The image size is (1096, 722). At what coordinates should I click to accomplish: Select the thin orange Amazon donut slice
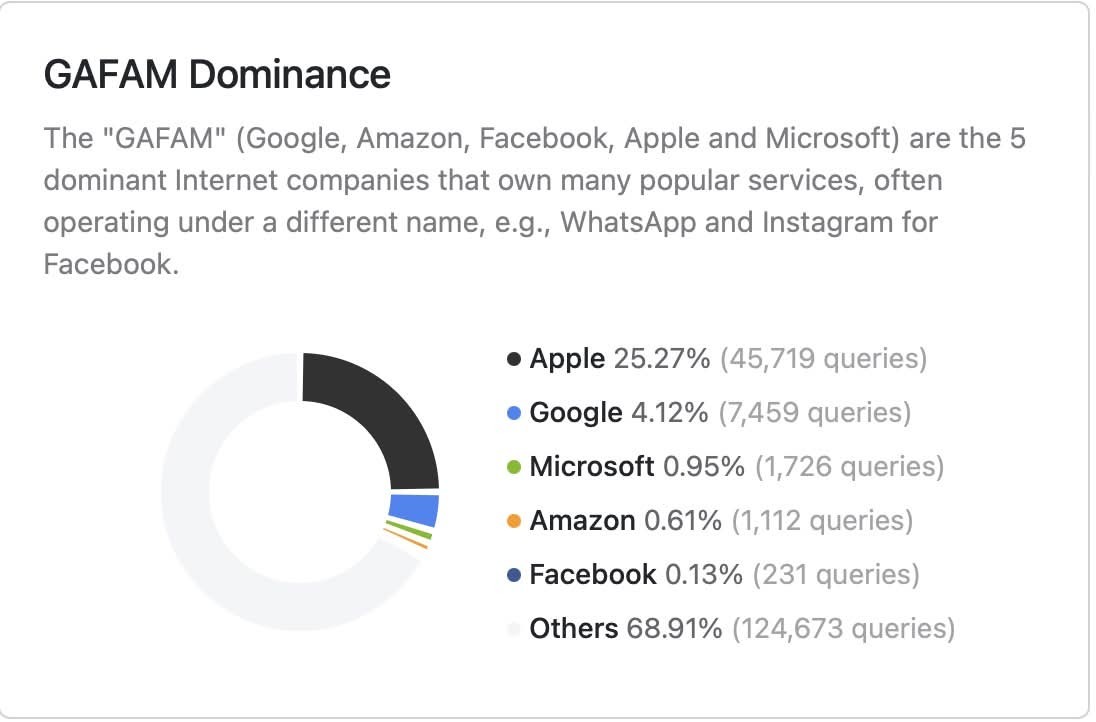coord(408,540)
